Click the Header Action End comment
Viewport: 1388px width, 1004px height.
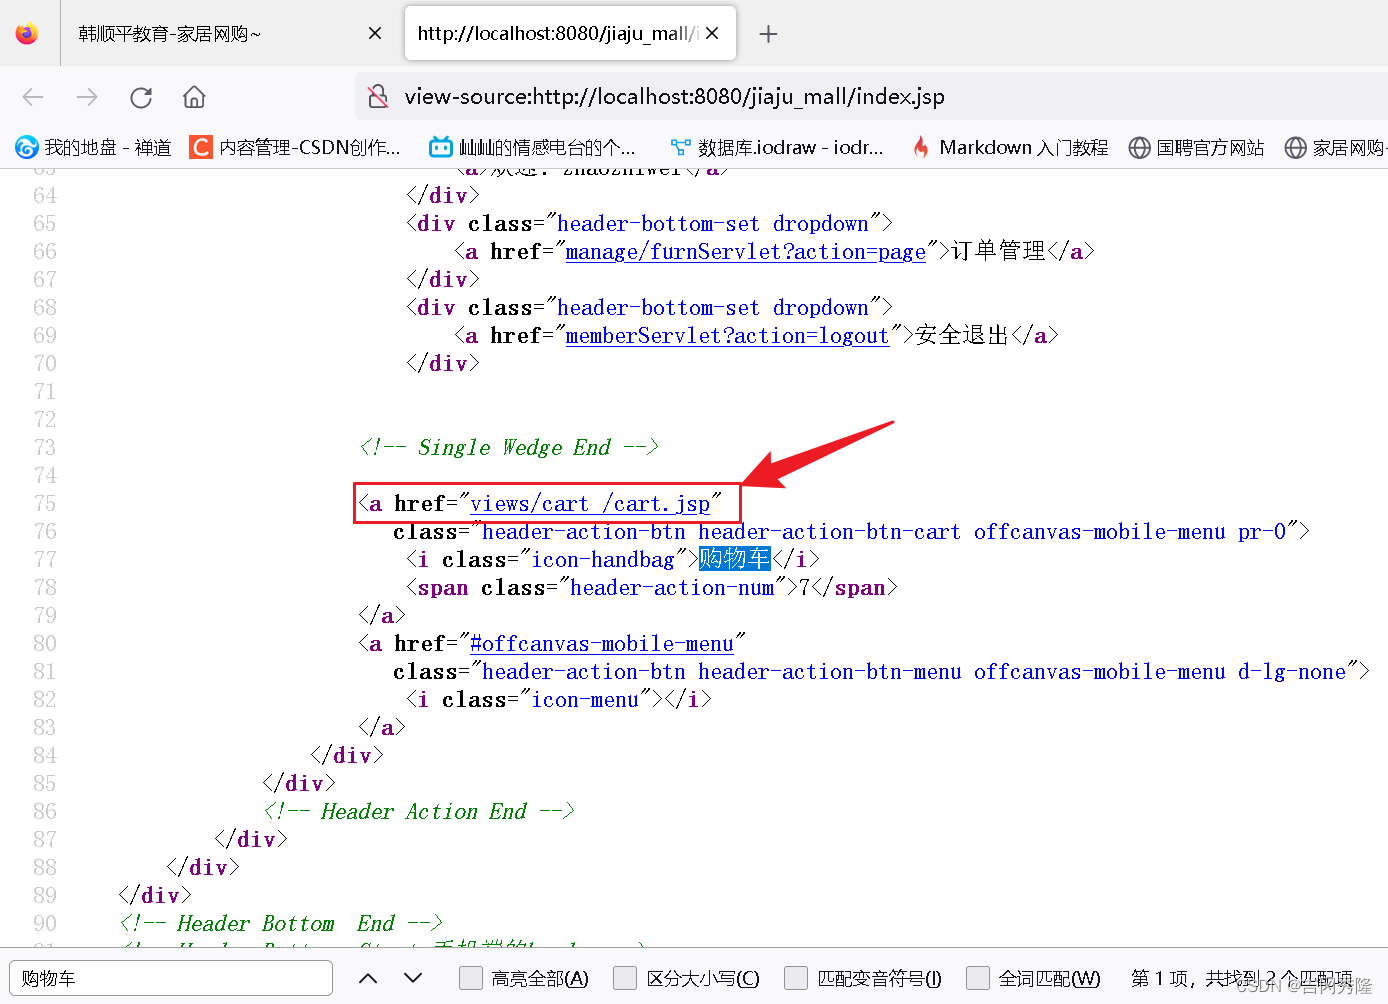tap(418, 812)
